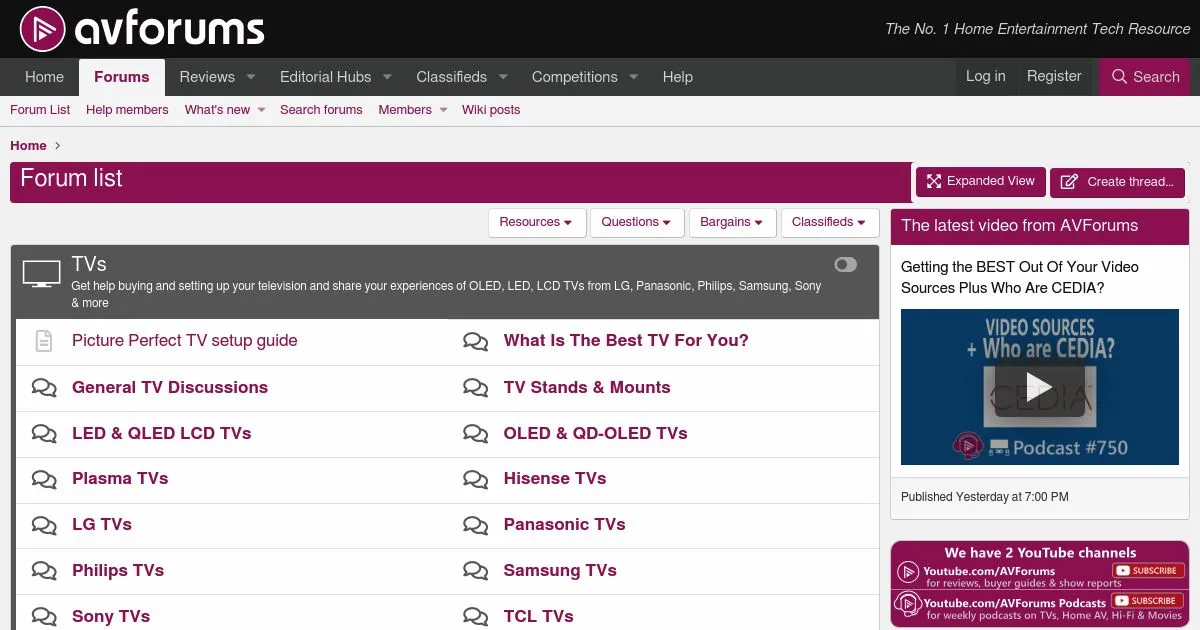Click the chat icon beside LG TVs
Image resolution: width=1200 pixels, height=630 pixels.
pos(44,525)
